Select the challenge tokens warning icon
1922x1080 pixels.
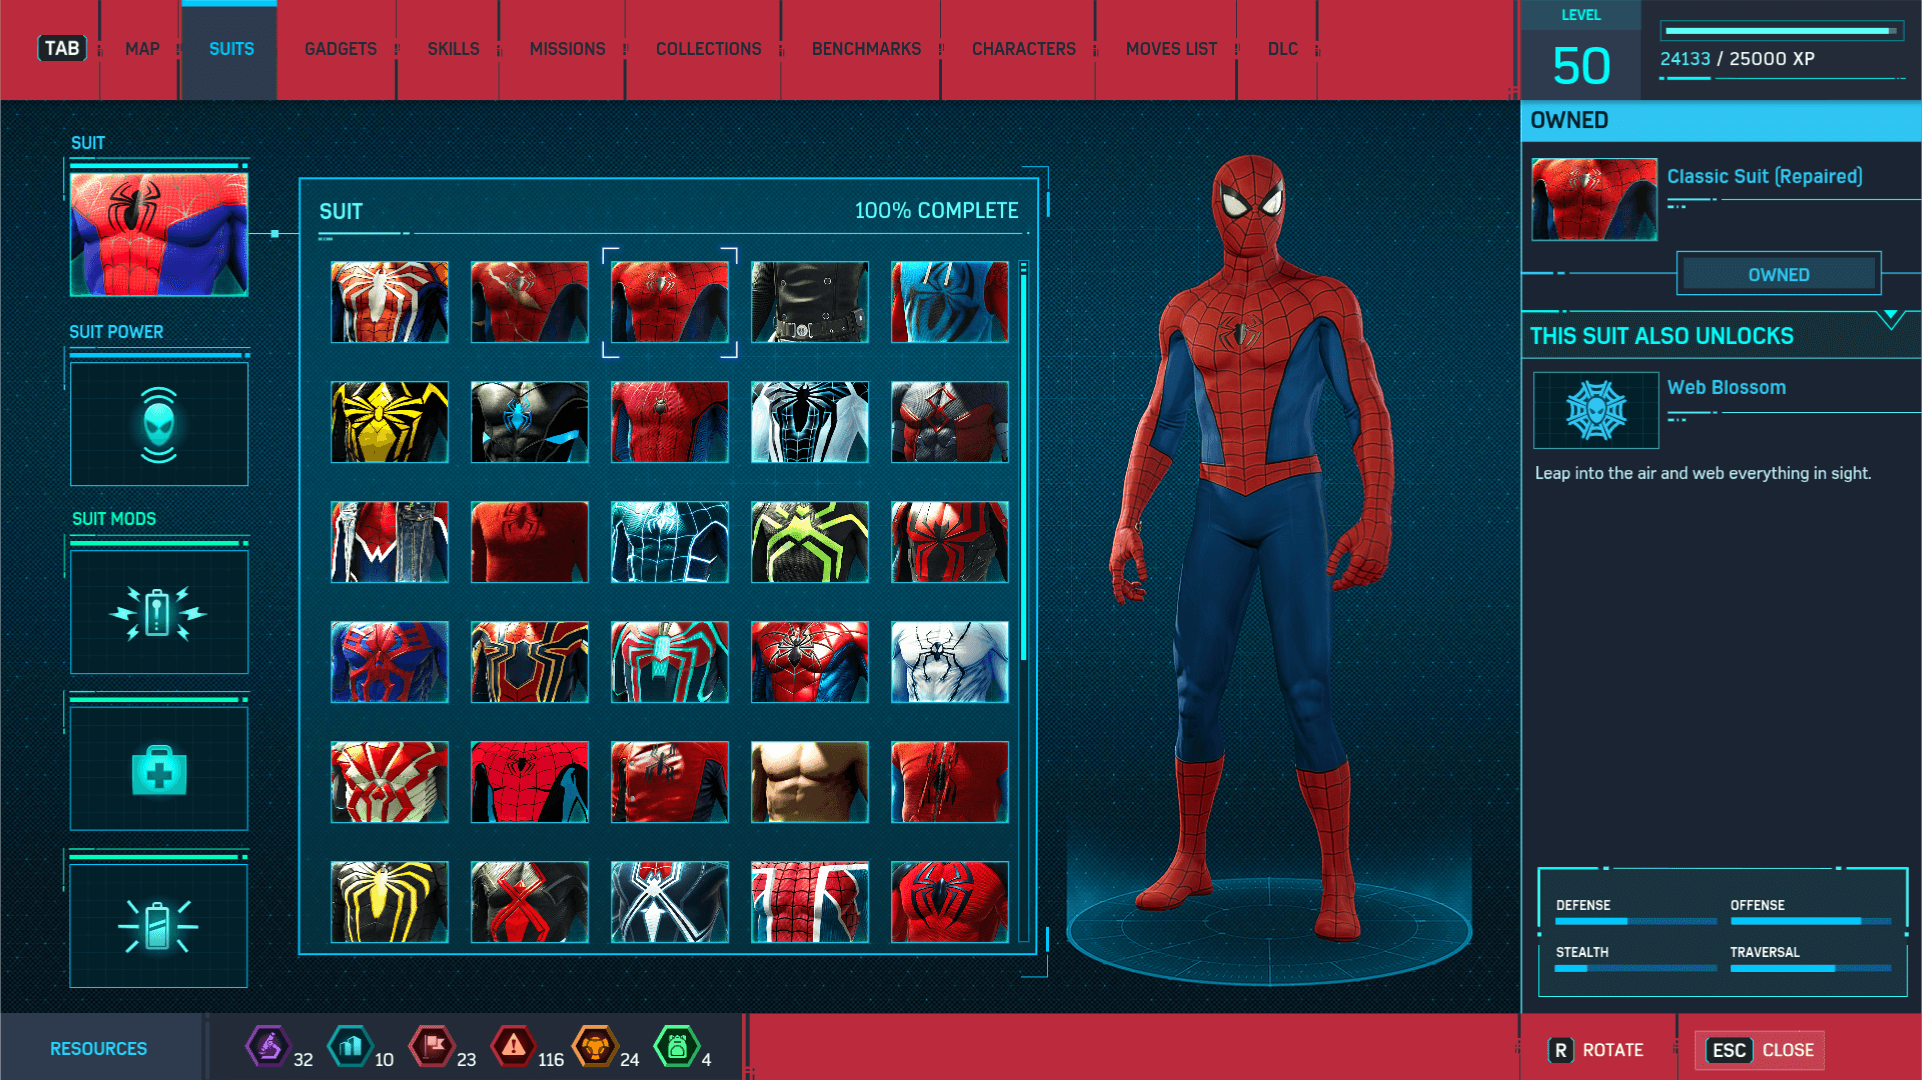pyautogui.click(x=513, y=1048)
